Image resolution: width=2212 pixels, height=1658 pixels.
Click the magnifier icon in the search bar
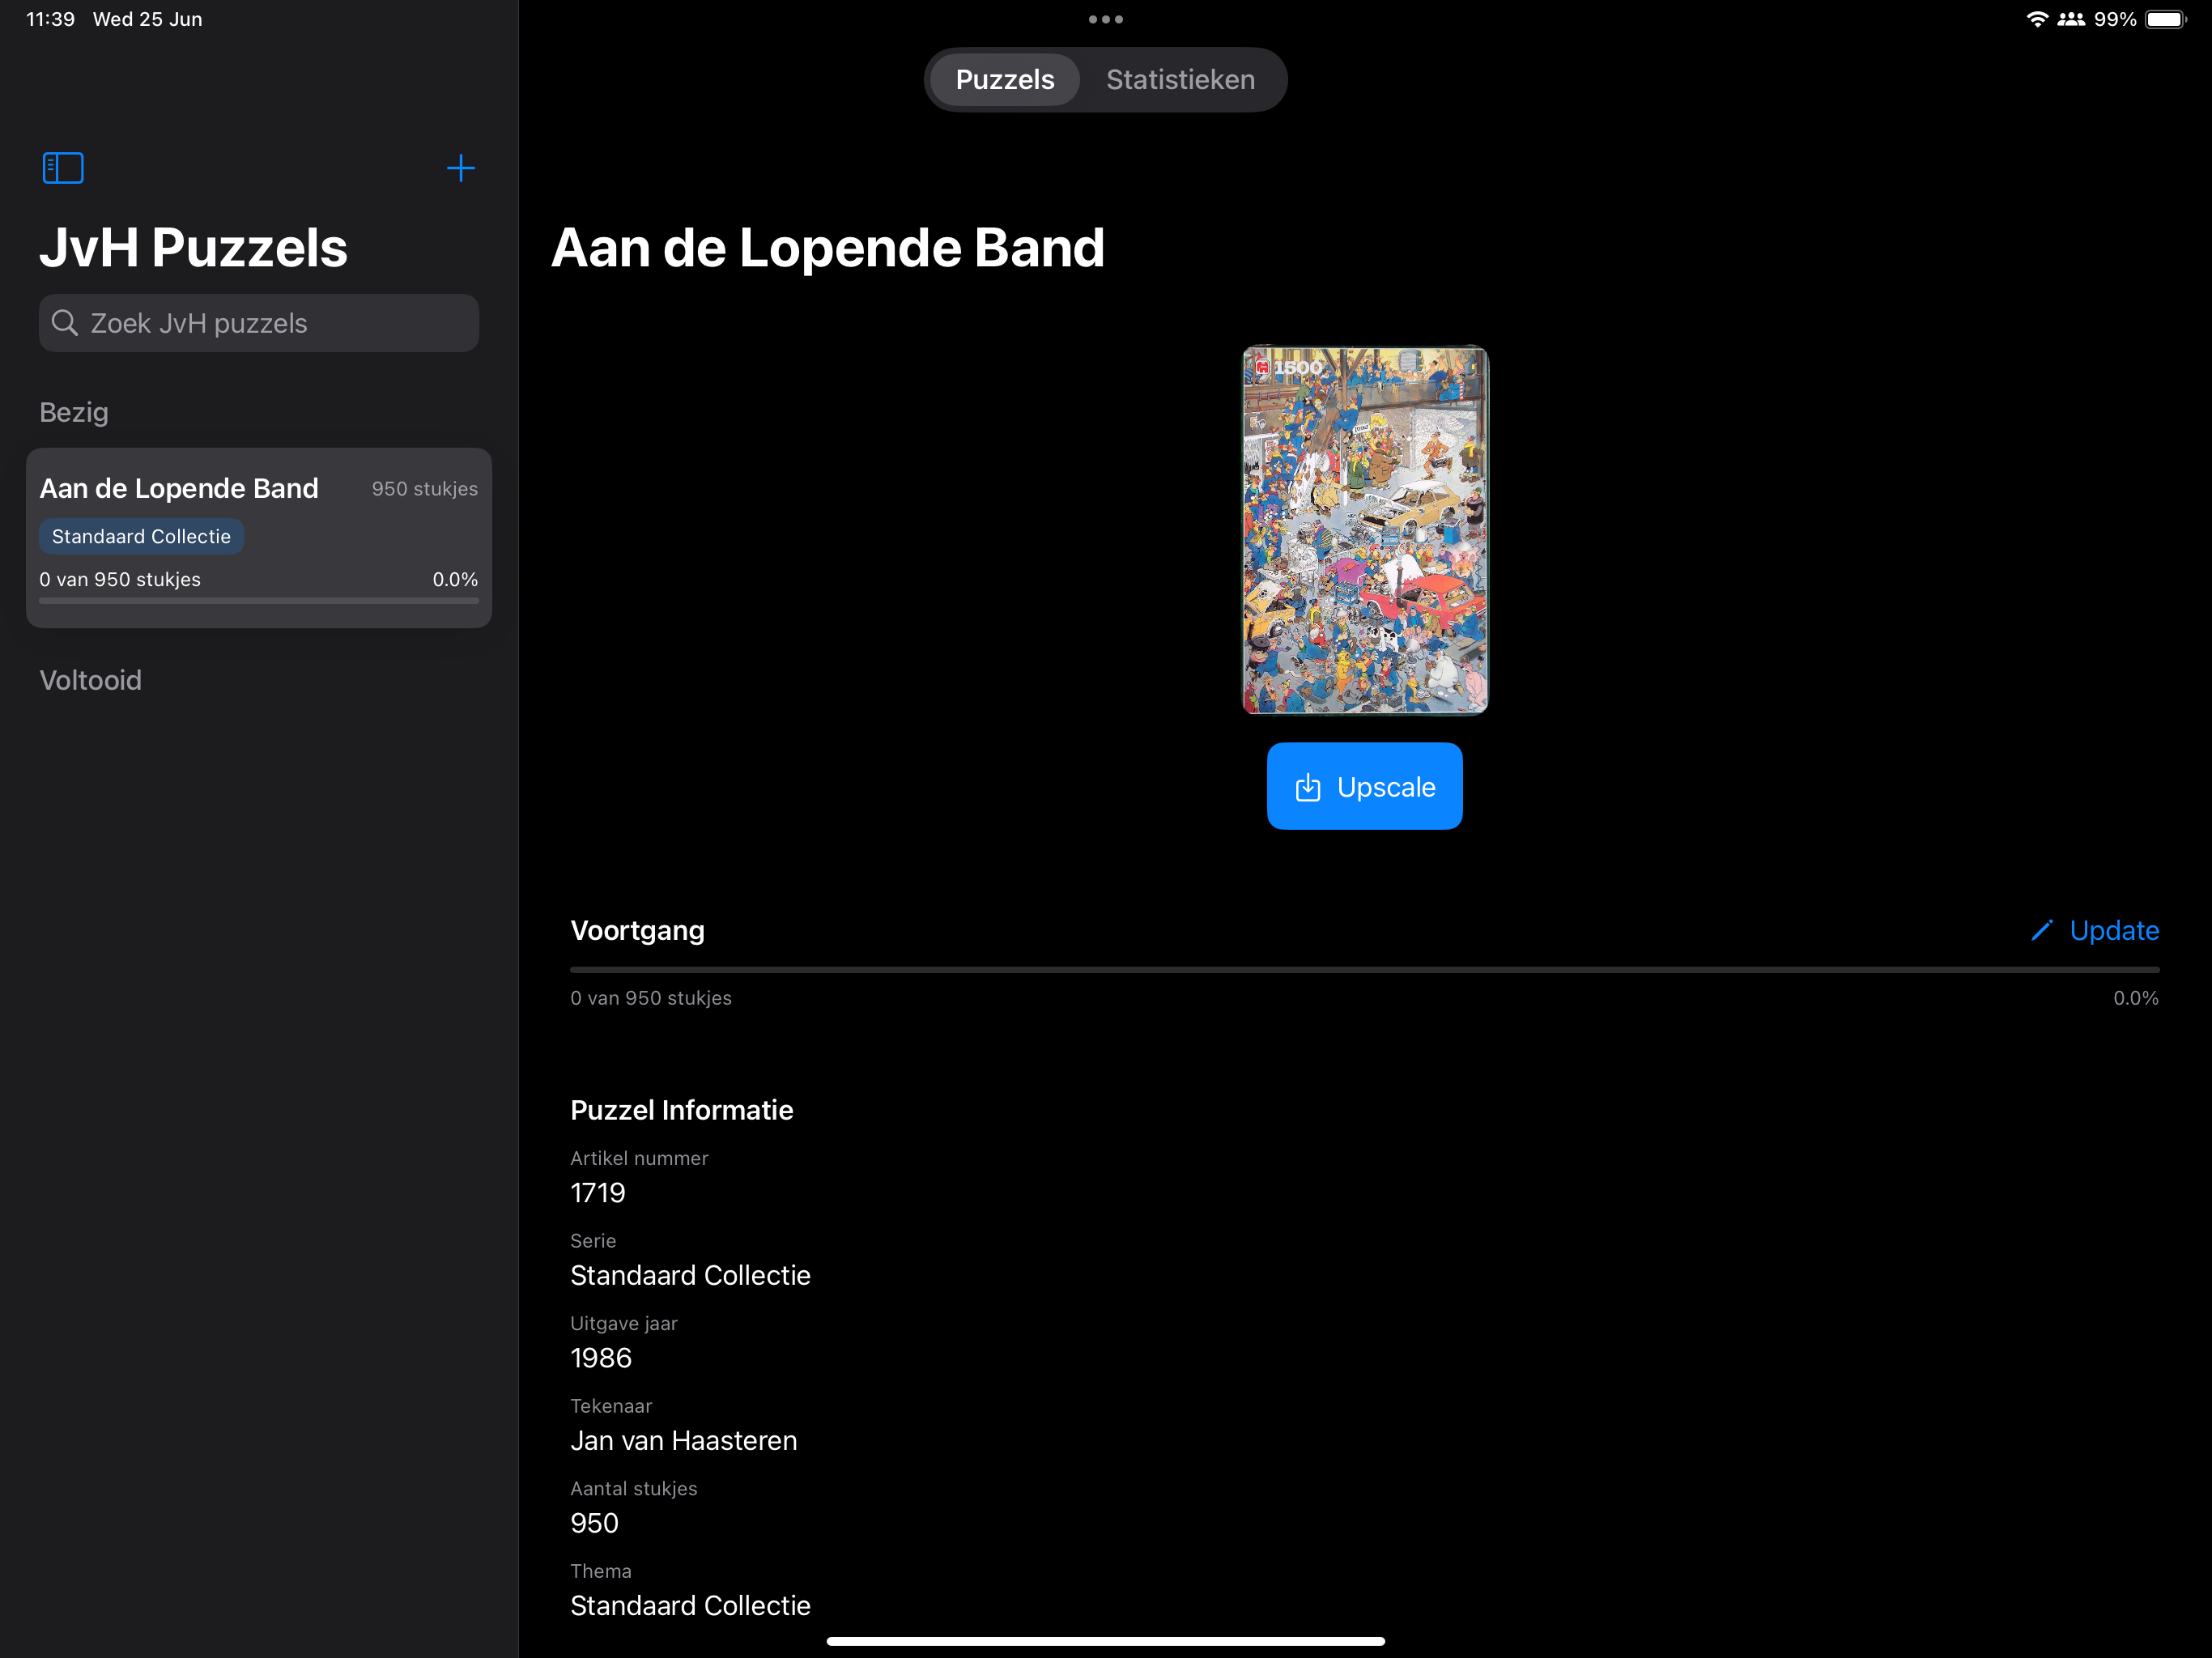tap(64, 323)
